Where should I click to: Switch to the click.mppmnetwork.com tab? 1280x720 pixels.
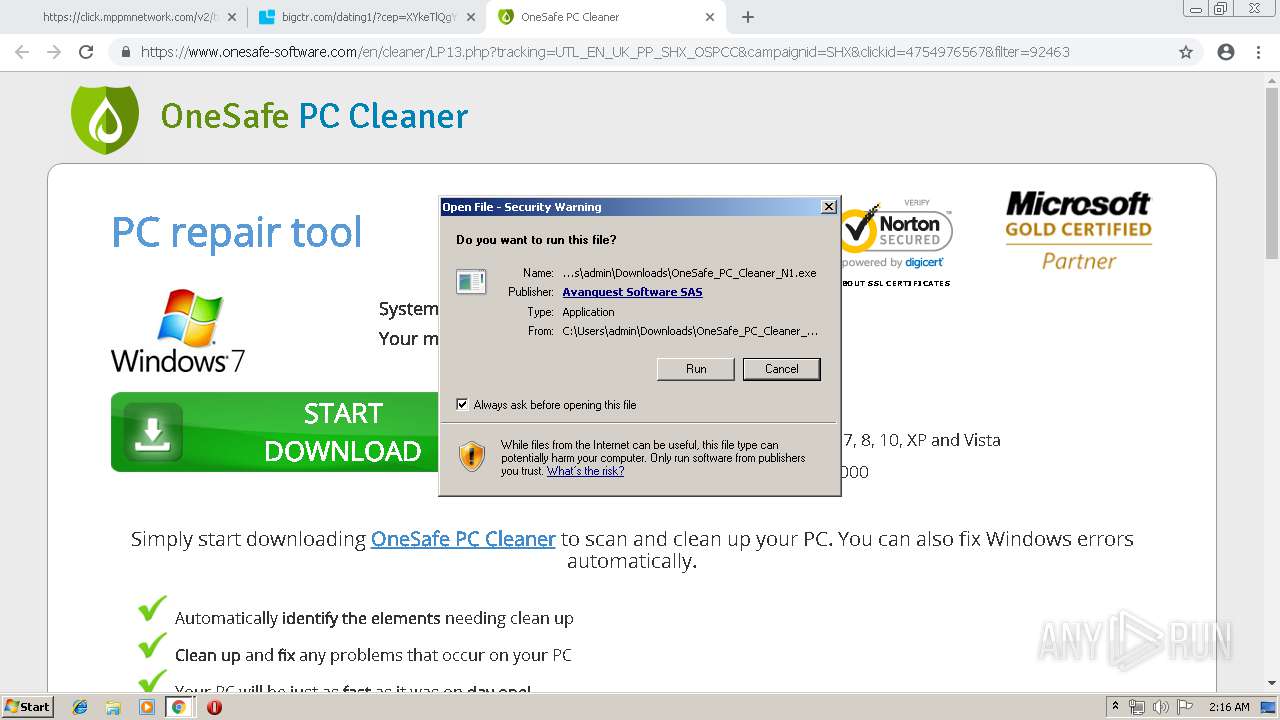click(x=128, y=17)
